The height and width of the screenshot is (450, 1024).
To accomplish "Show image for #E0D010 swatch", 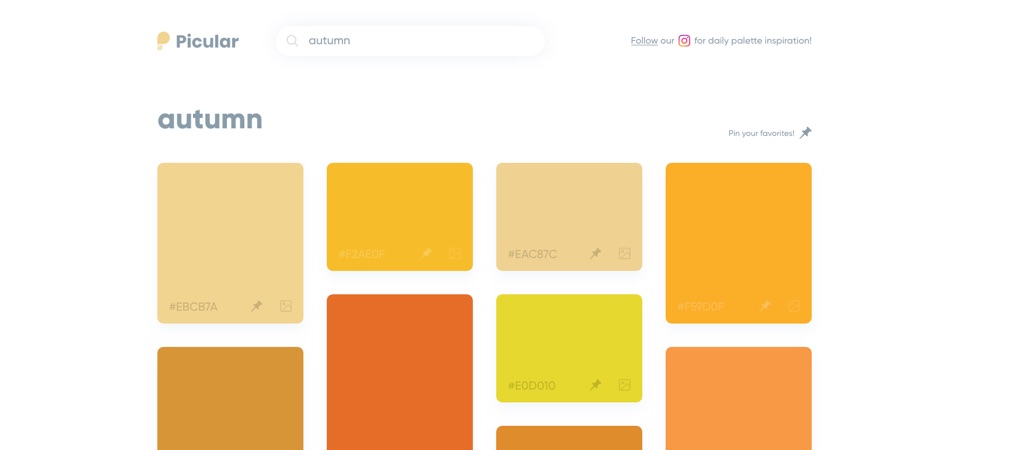I will (x=624, y=385).
